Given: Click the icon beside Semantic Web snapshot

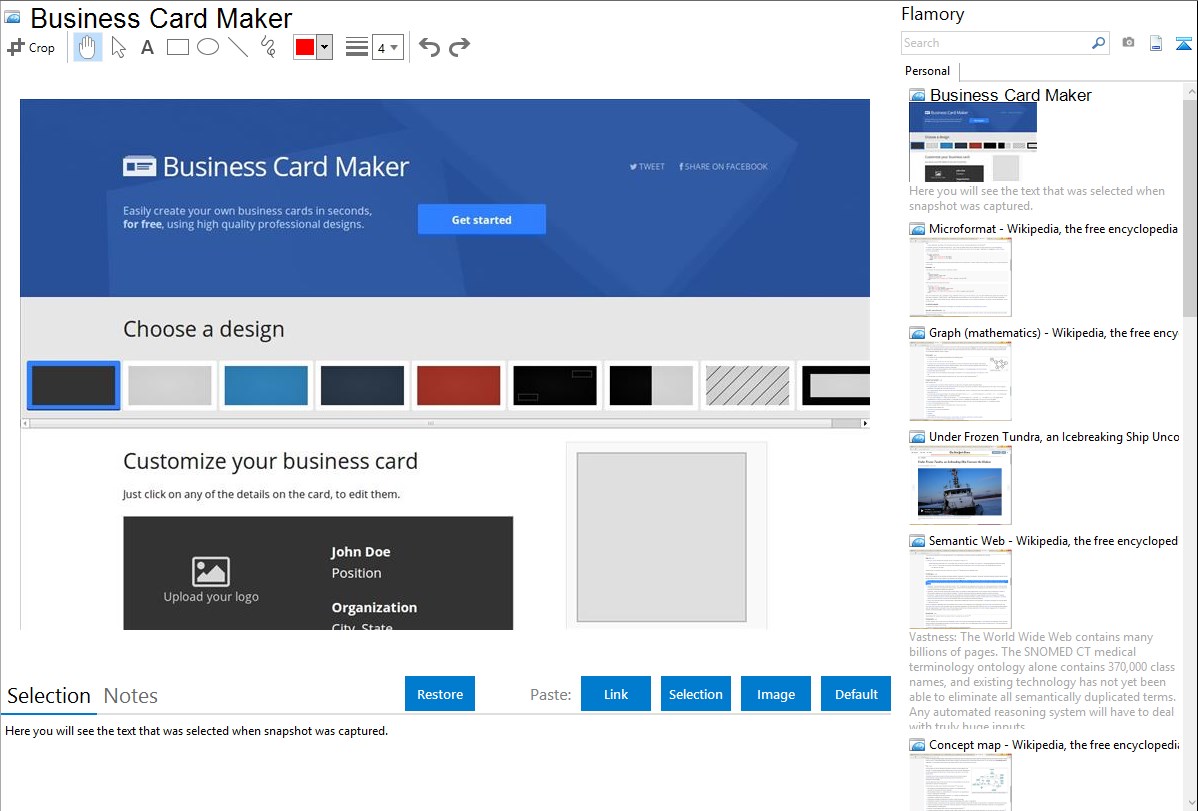Looking at the screenshot, I should 918,541.
